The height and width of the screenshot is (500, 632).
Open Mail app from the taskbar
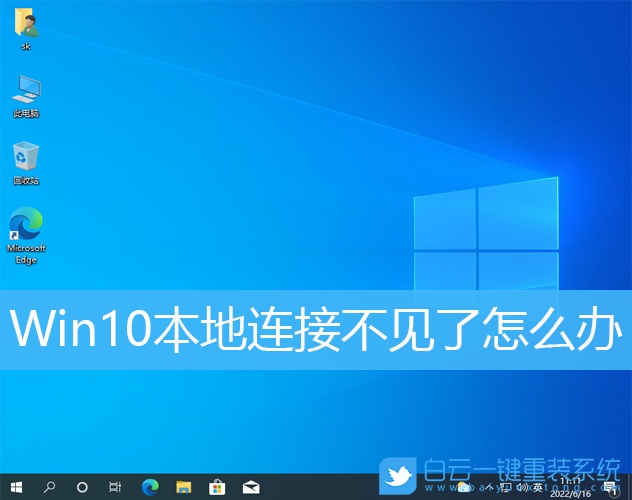point(251,488)
